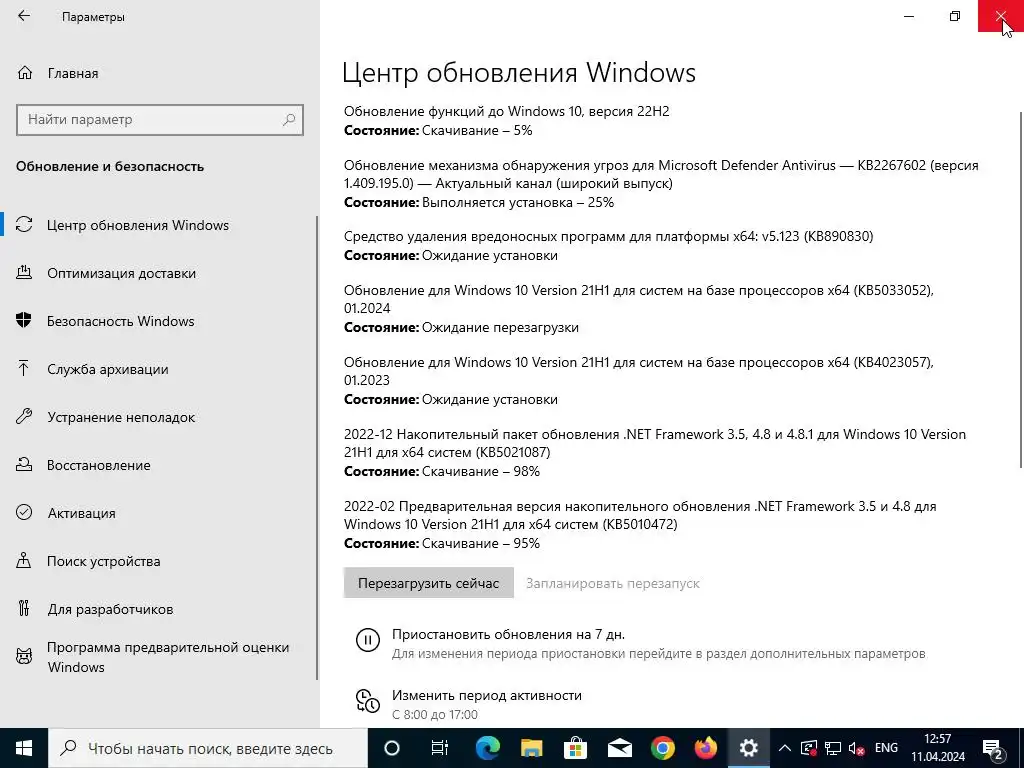Open Microsoft Store from taskbar
This screenshot has height=768, width=1024.
[575, 748]
